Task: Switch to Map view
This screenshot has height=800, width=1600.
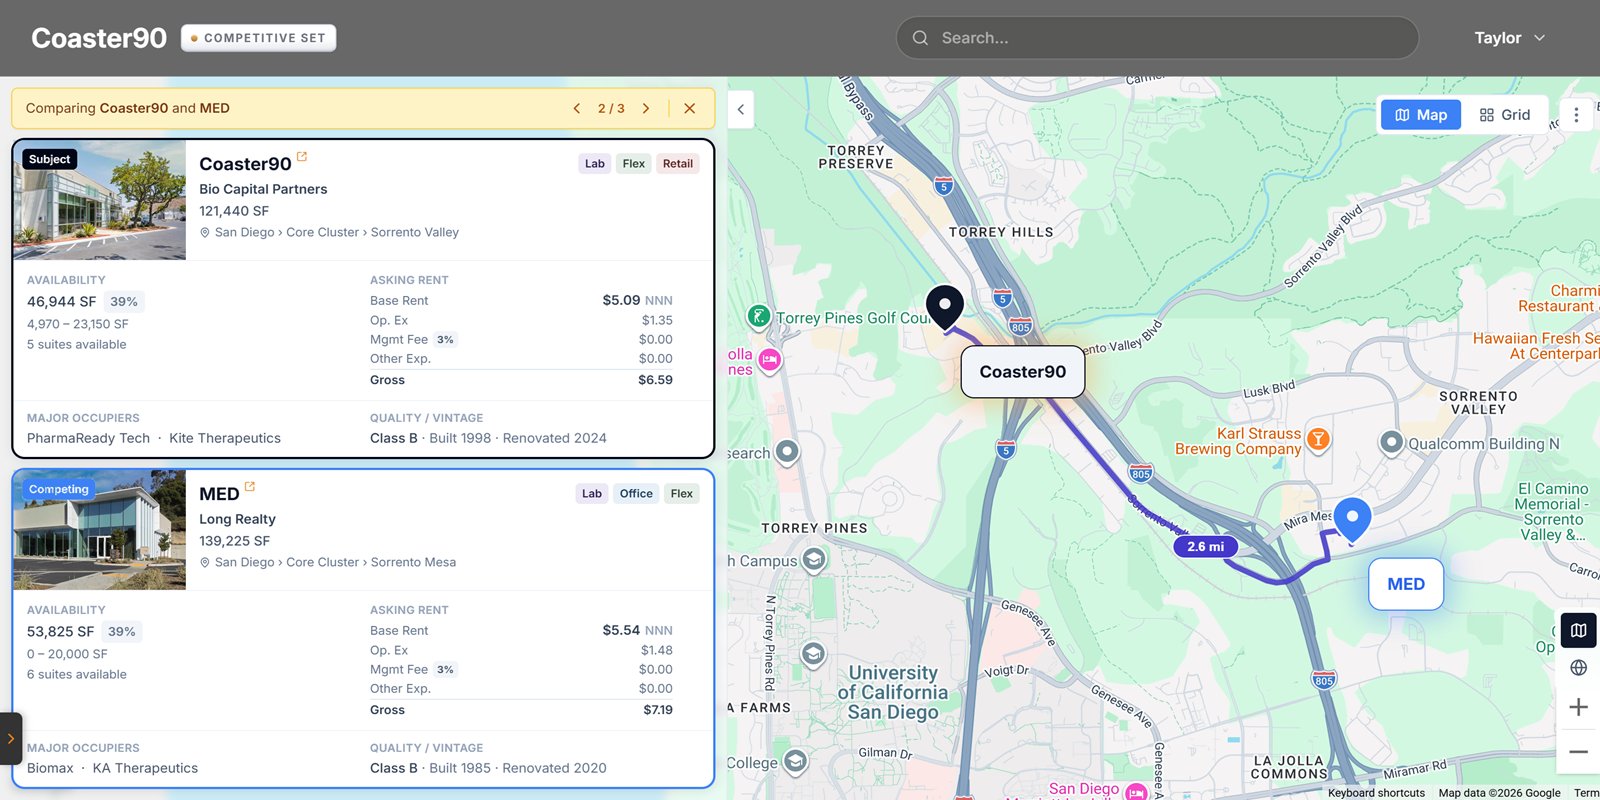Action: pos(1421,115)
